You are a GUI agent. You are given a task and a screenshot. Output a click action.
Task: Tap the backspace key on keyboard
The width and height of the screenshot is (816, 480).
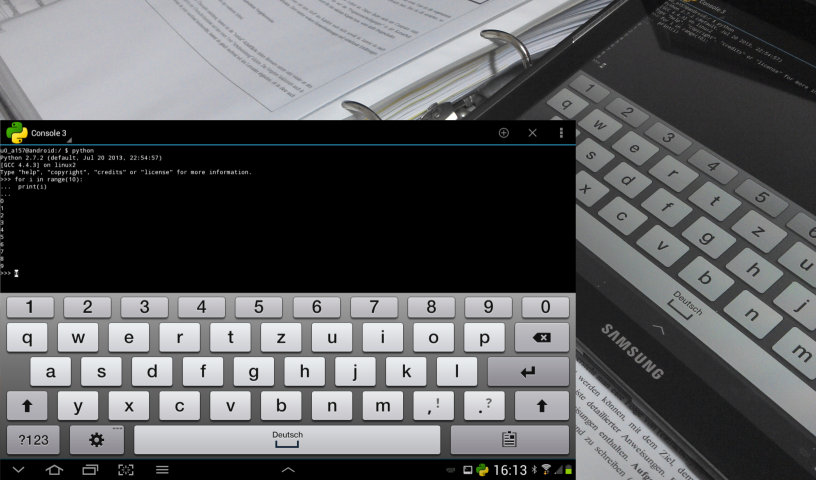point(542,337)
